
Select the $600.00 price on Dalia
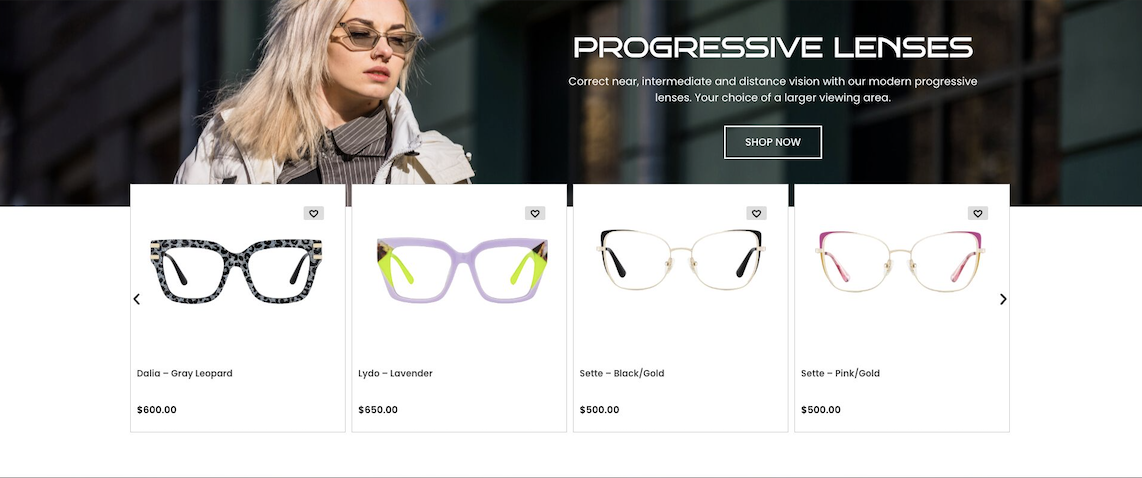click(x=157, y=410)
